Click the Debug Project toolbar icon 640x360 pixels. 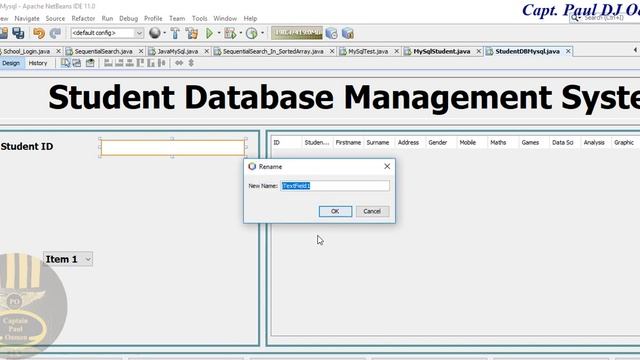coord(231,33)
